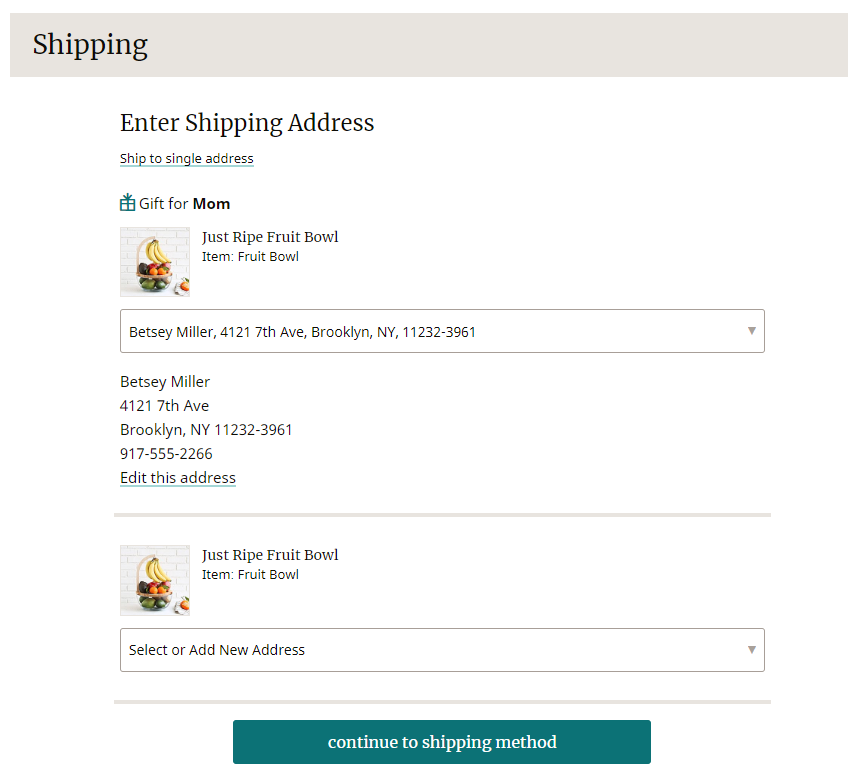Click the arrow on the Betsey Miller dropdown
The image size is (848, 784).
coord(751,331)
